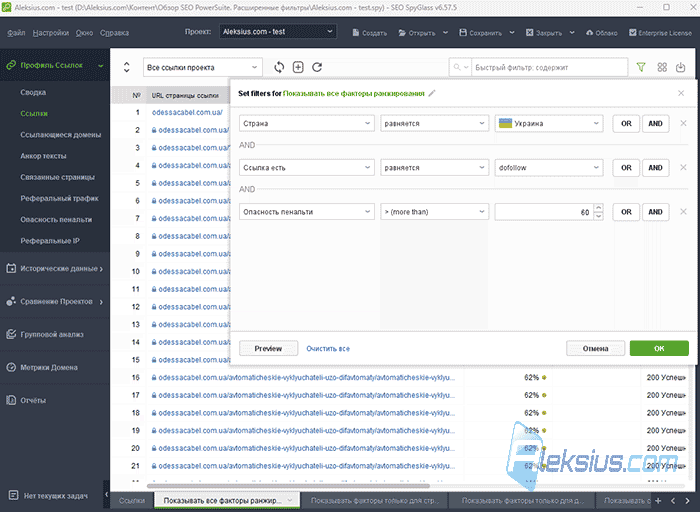Open the Украина country value dropdown
This screenshot has width=700, height=512.
point(549,124)
